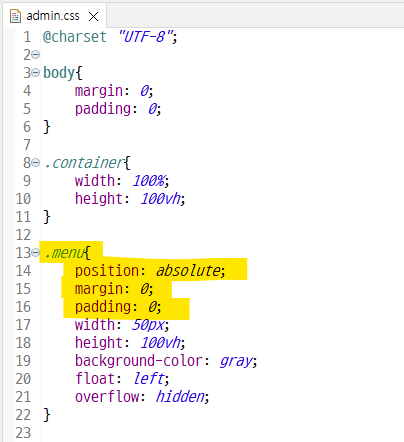Click the margin property on line 15
This screenshot has height=442, width=404.
point(99,289)
